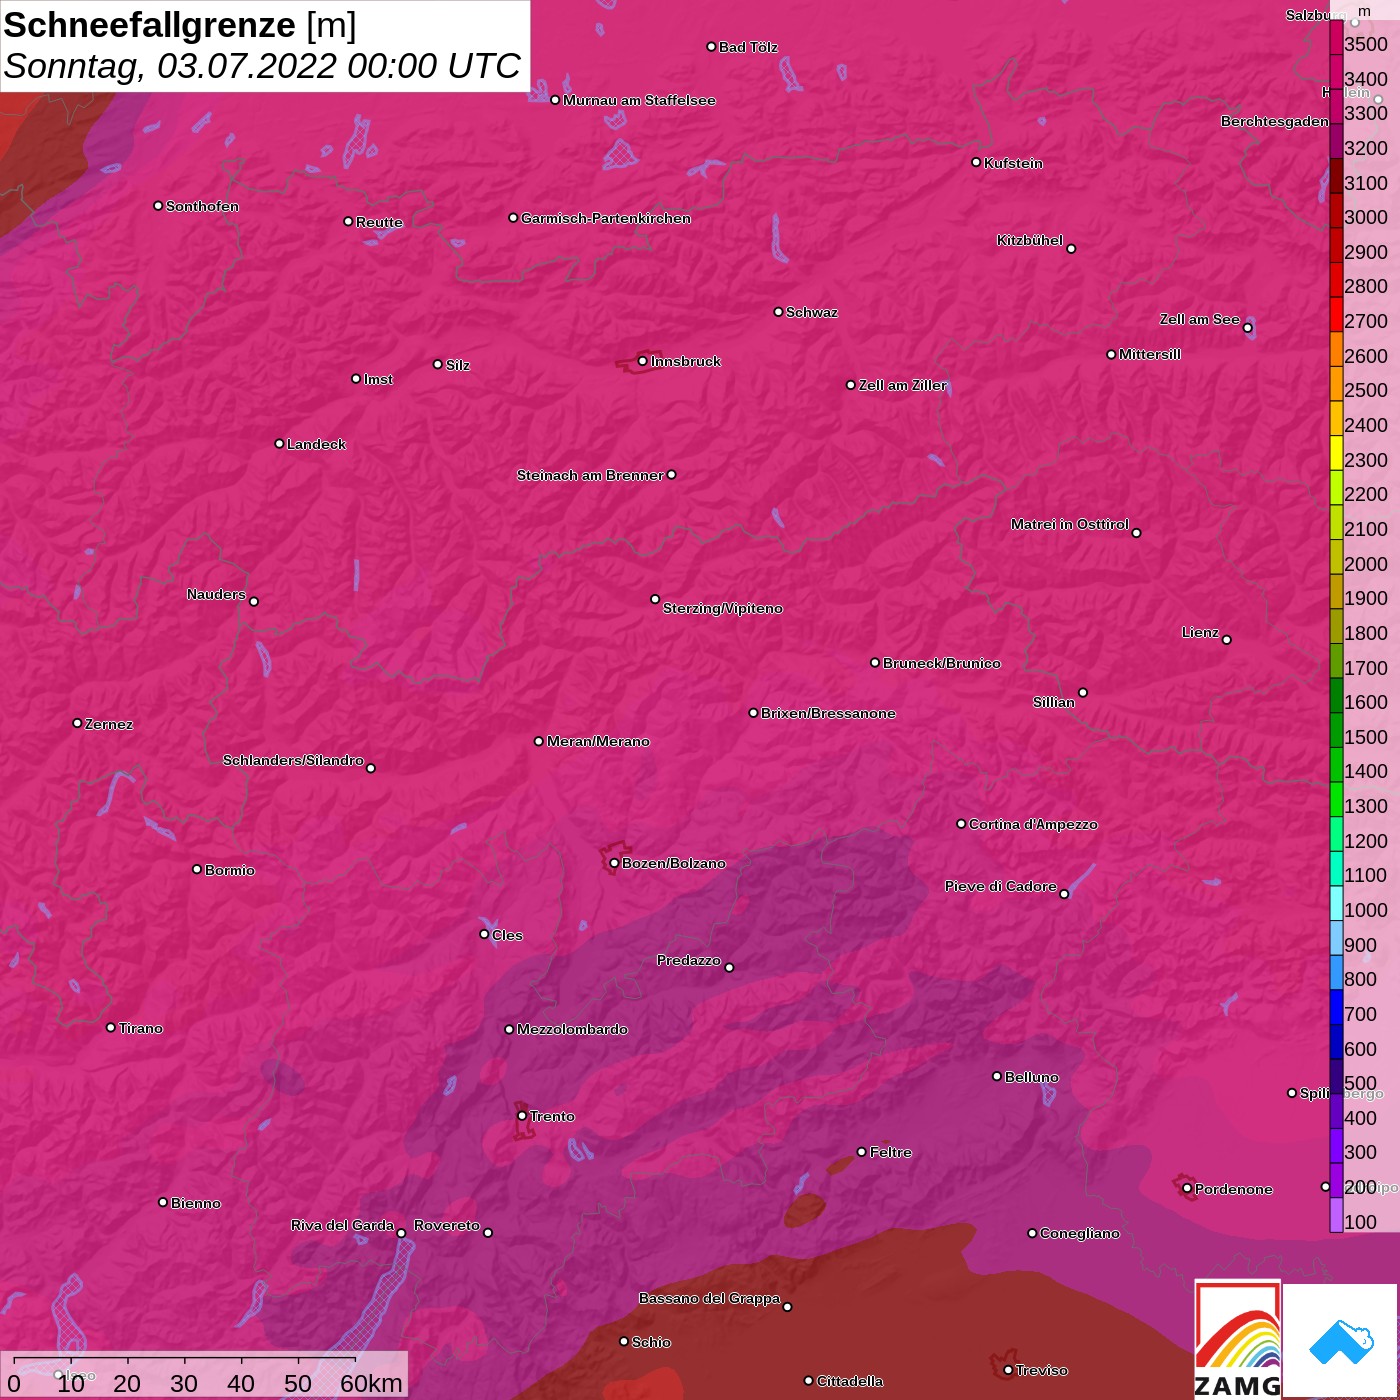1400x1400 pixels.
Task: Select the 2500 m orange legend swatch
Action: [1336, 384]
